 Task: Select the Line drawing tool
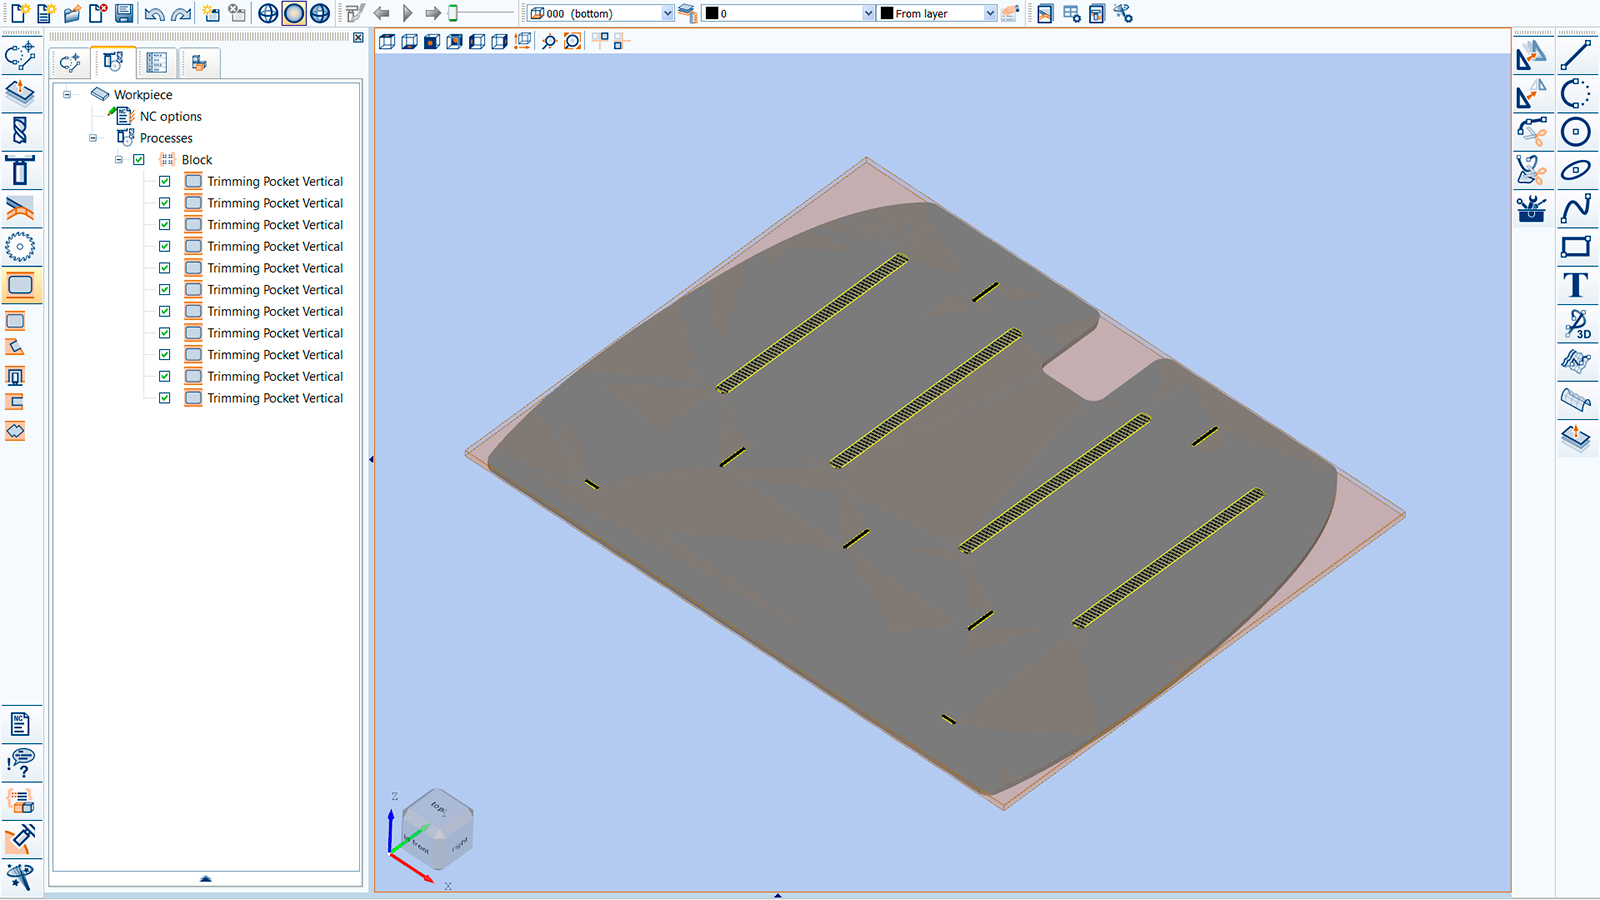click(x=1578, y=57)
